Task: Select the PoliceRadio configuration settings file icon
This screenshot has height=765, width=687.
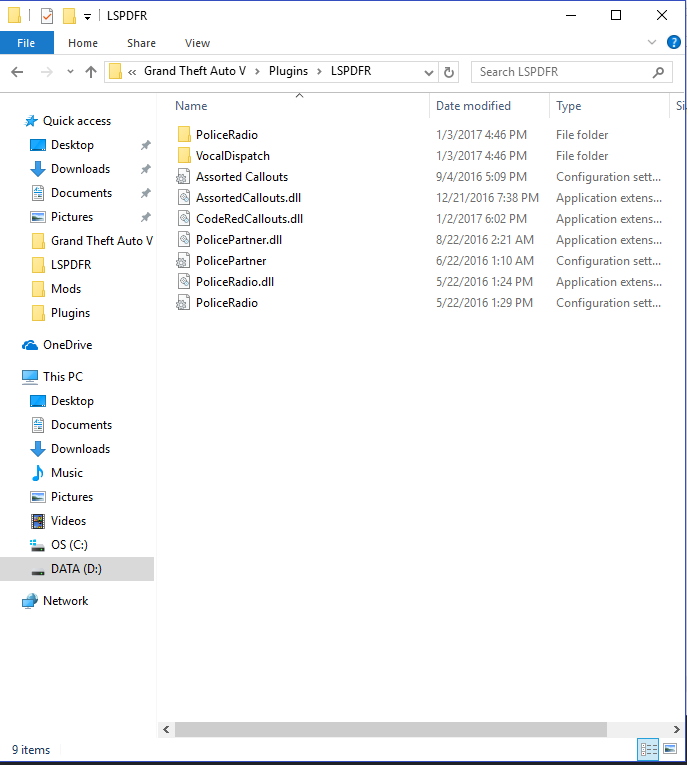Action: click(183, 302)
